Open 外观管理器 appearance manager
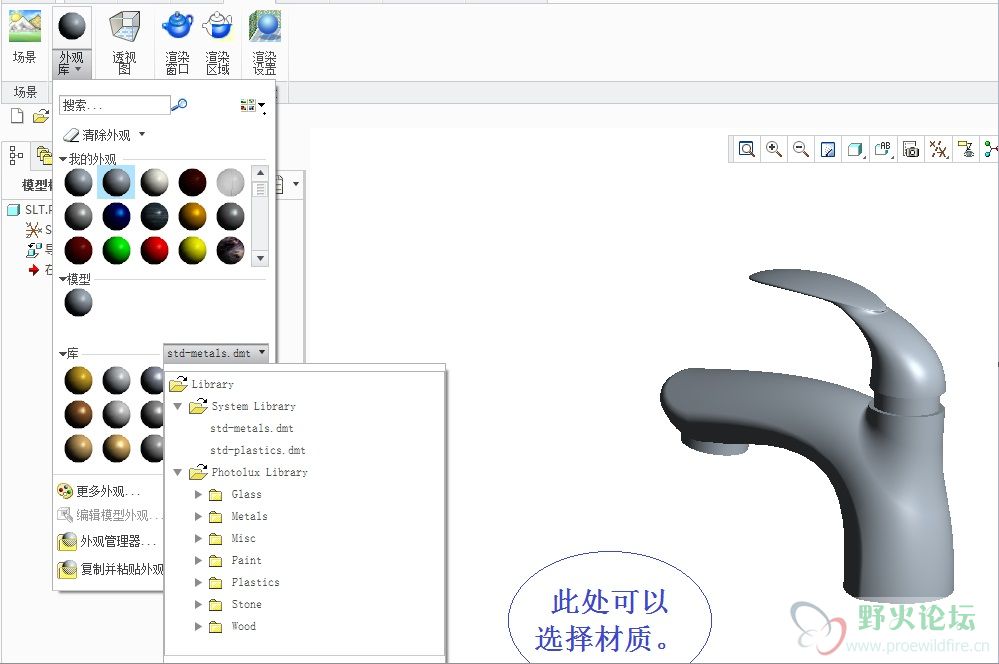999x664 pixels. (106, 542)
